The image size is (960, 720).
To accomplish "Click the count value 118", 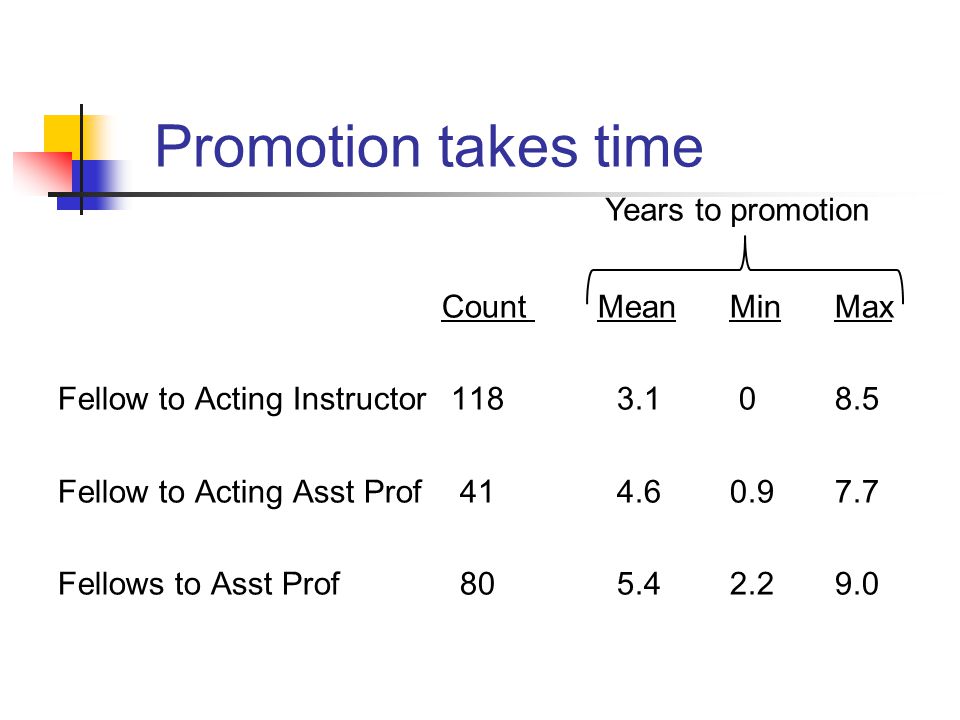I will pos(478,399).
